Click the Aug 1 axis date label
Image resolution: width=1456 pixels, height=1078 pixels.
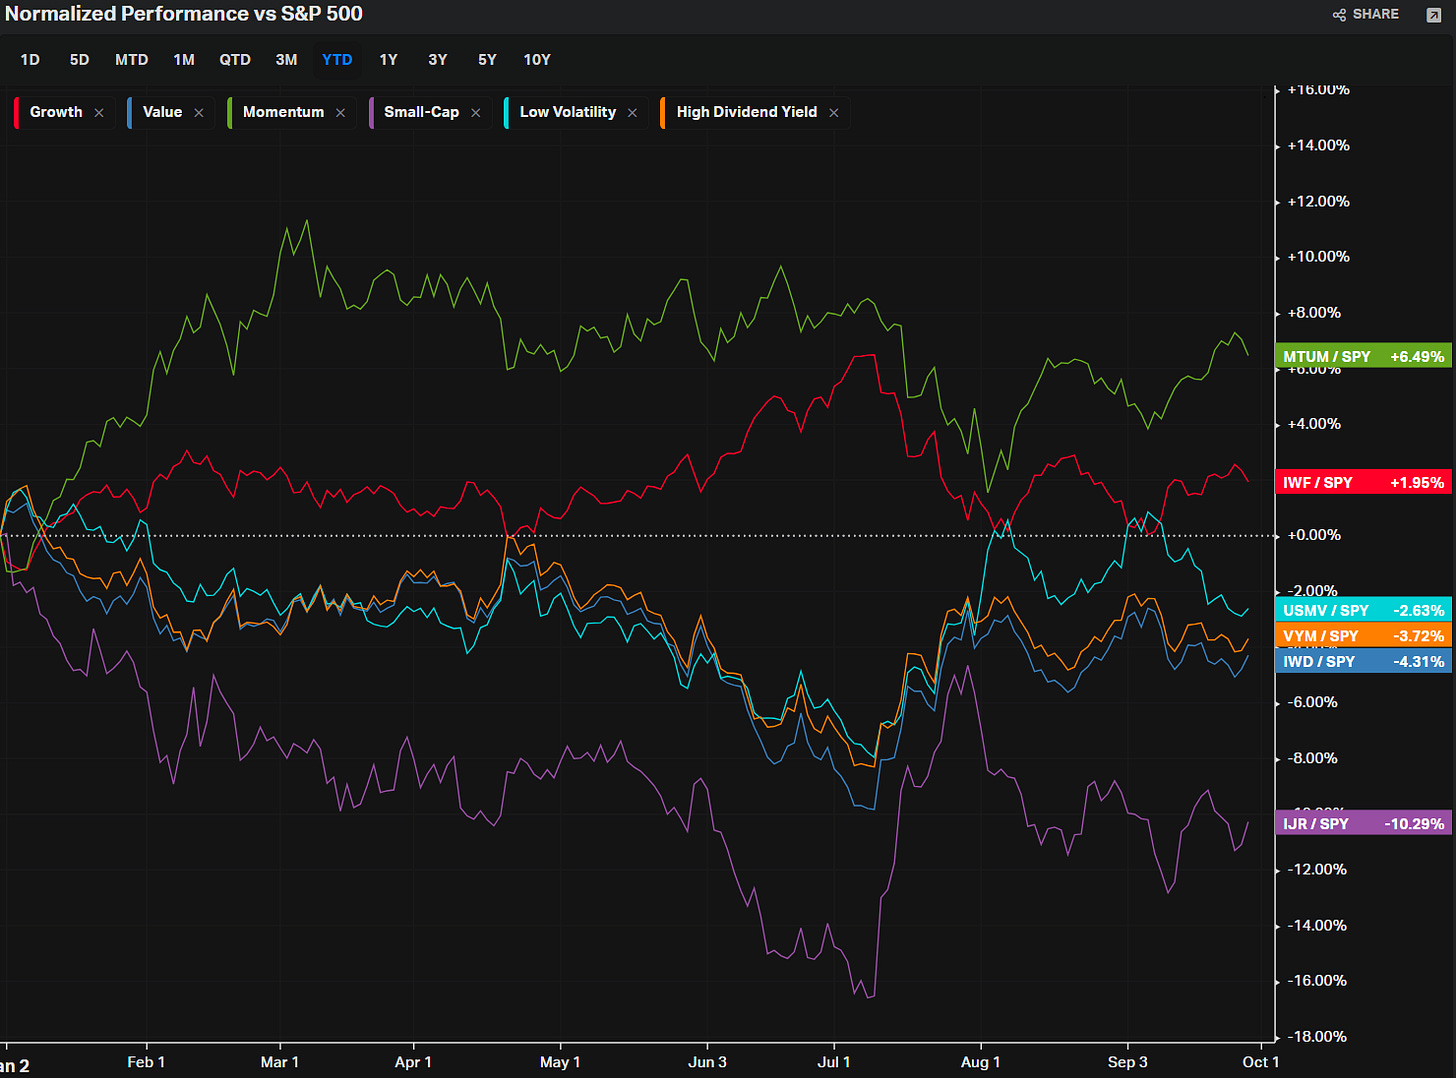pyautogui.click(x=981, y=1062)
